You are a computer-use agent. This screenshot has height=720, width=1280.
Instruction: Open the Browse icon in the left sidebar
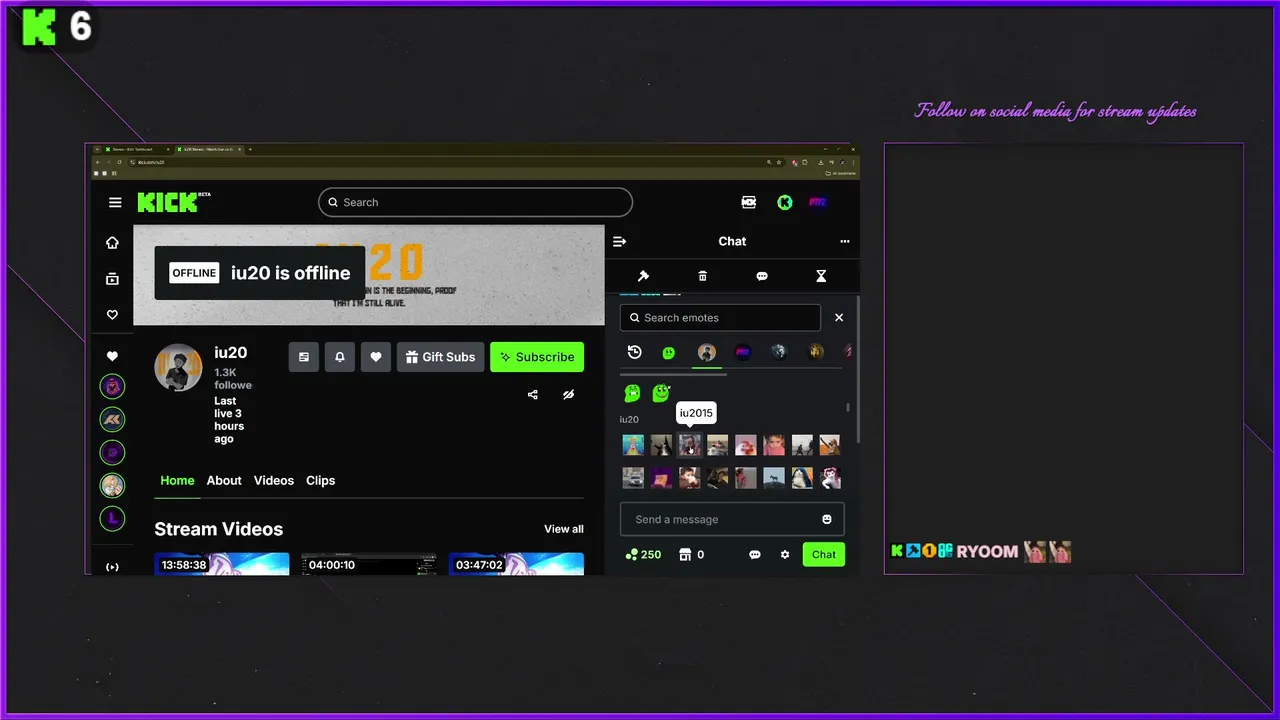coord(112,279)
